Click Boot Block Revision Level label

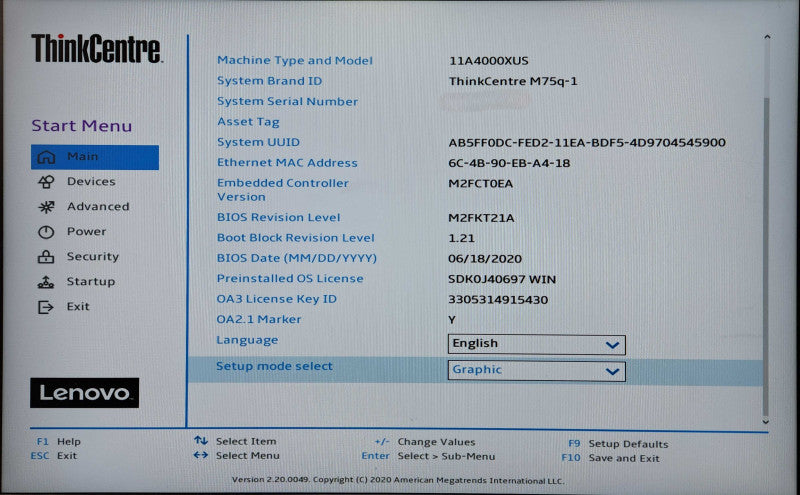(x=295, y=238)
